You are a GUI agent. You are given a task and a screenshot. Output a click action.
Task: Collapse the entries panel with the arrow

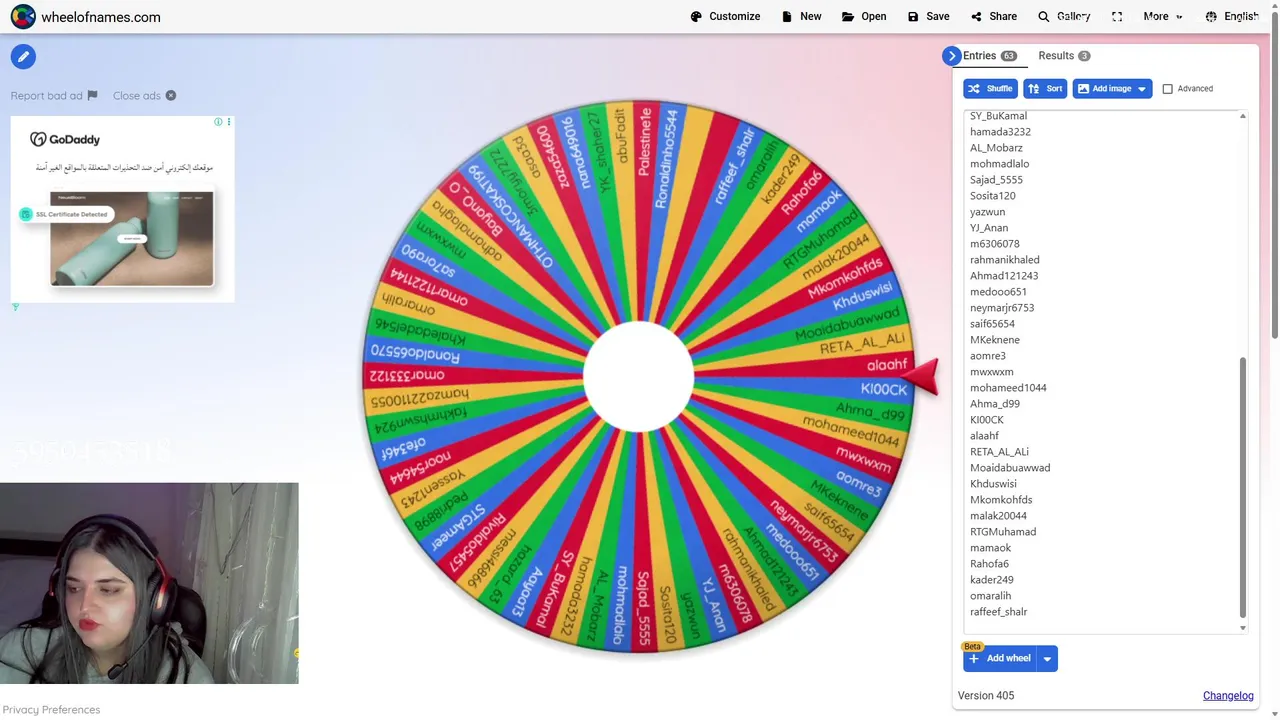[x=951, y=56]
